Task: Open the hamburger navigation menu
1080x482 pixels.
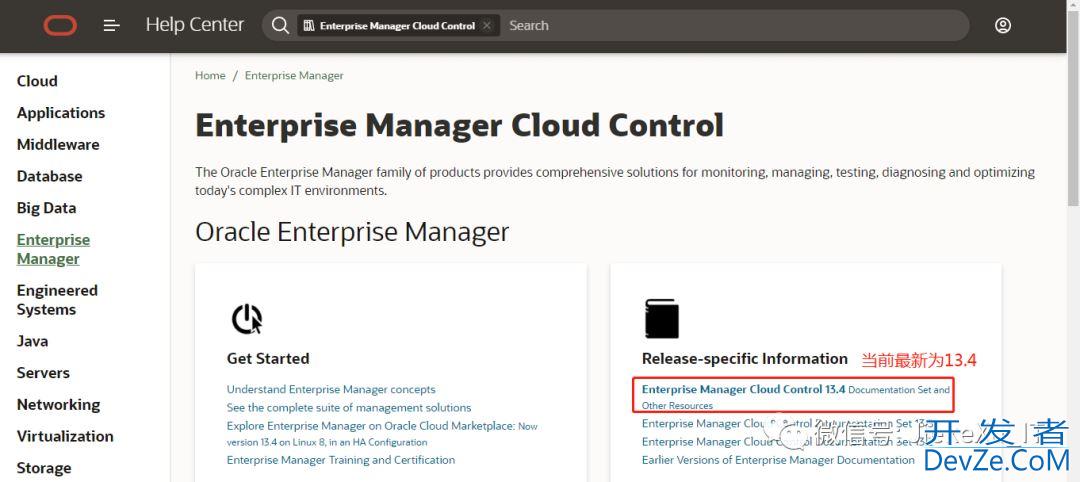Action: point(112,25)
